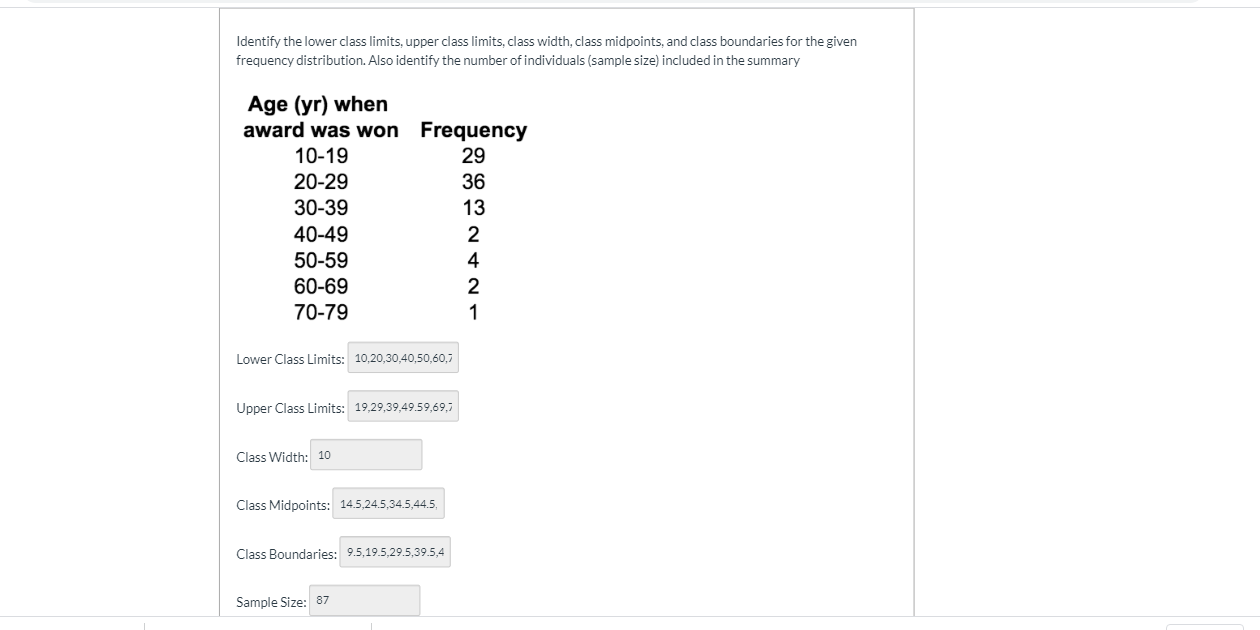Click the Class Boundaries input box
The image size is (1260, 630).
(395, 551)
